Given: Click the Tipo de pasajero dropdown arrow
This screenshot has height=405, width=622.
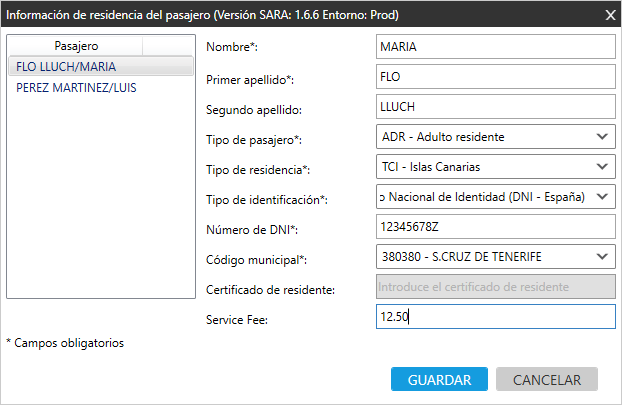Looking at the screenshot, I should (x=601, y=137).
